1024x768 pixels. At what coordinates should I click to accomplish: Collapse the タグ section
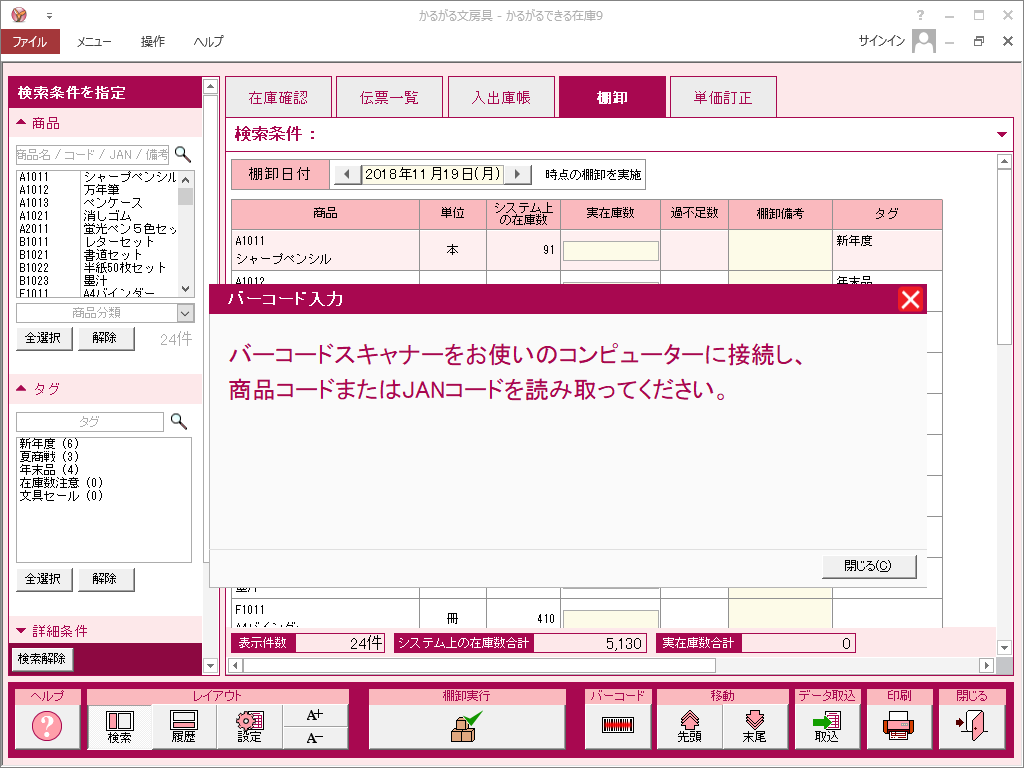(x=21, y=389)
